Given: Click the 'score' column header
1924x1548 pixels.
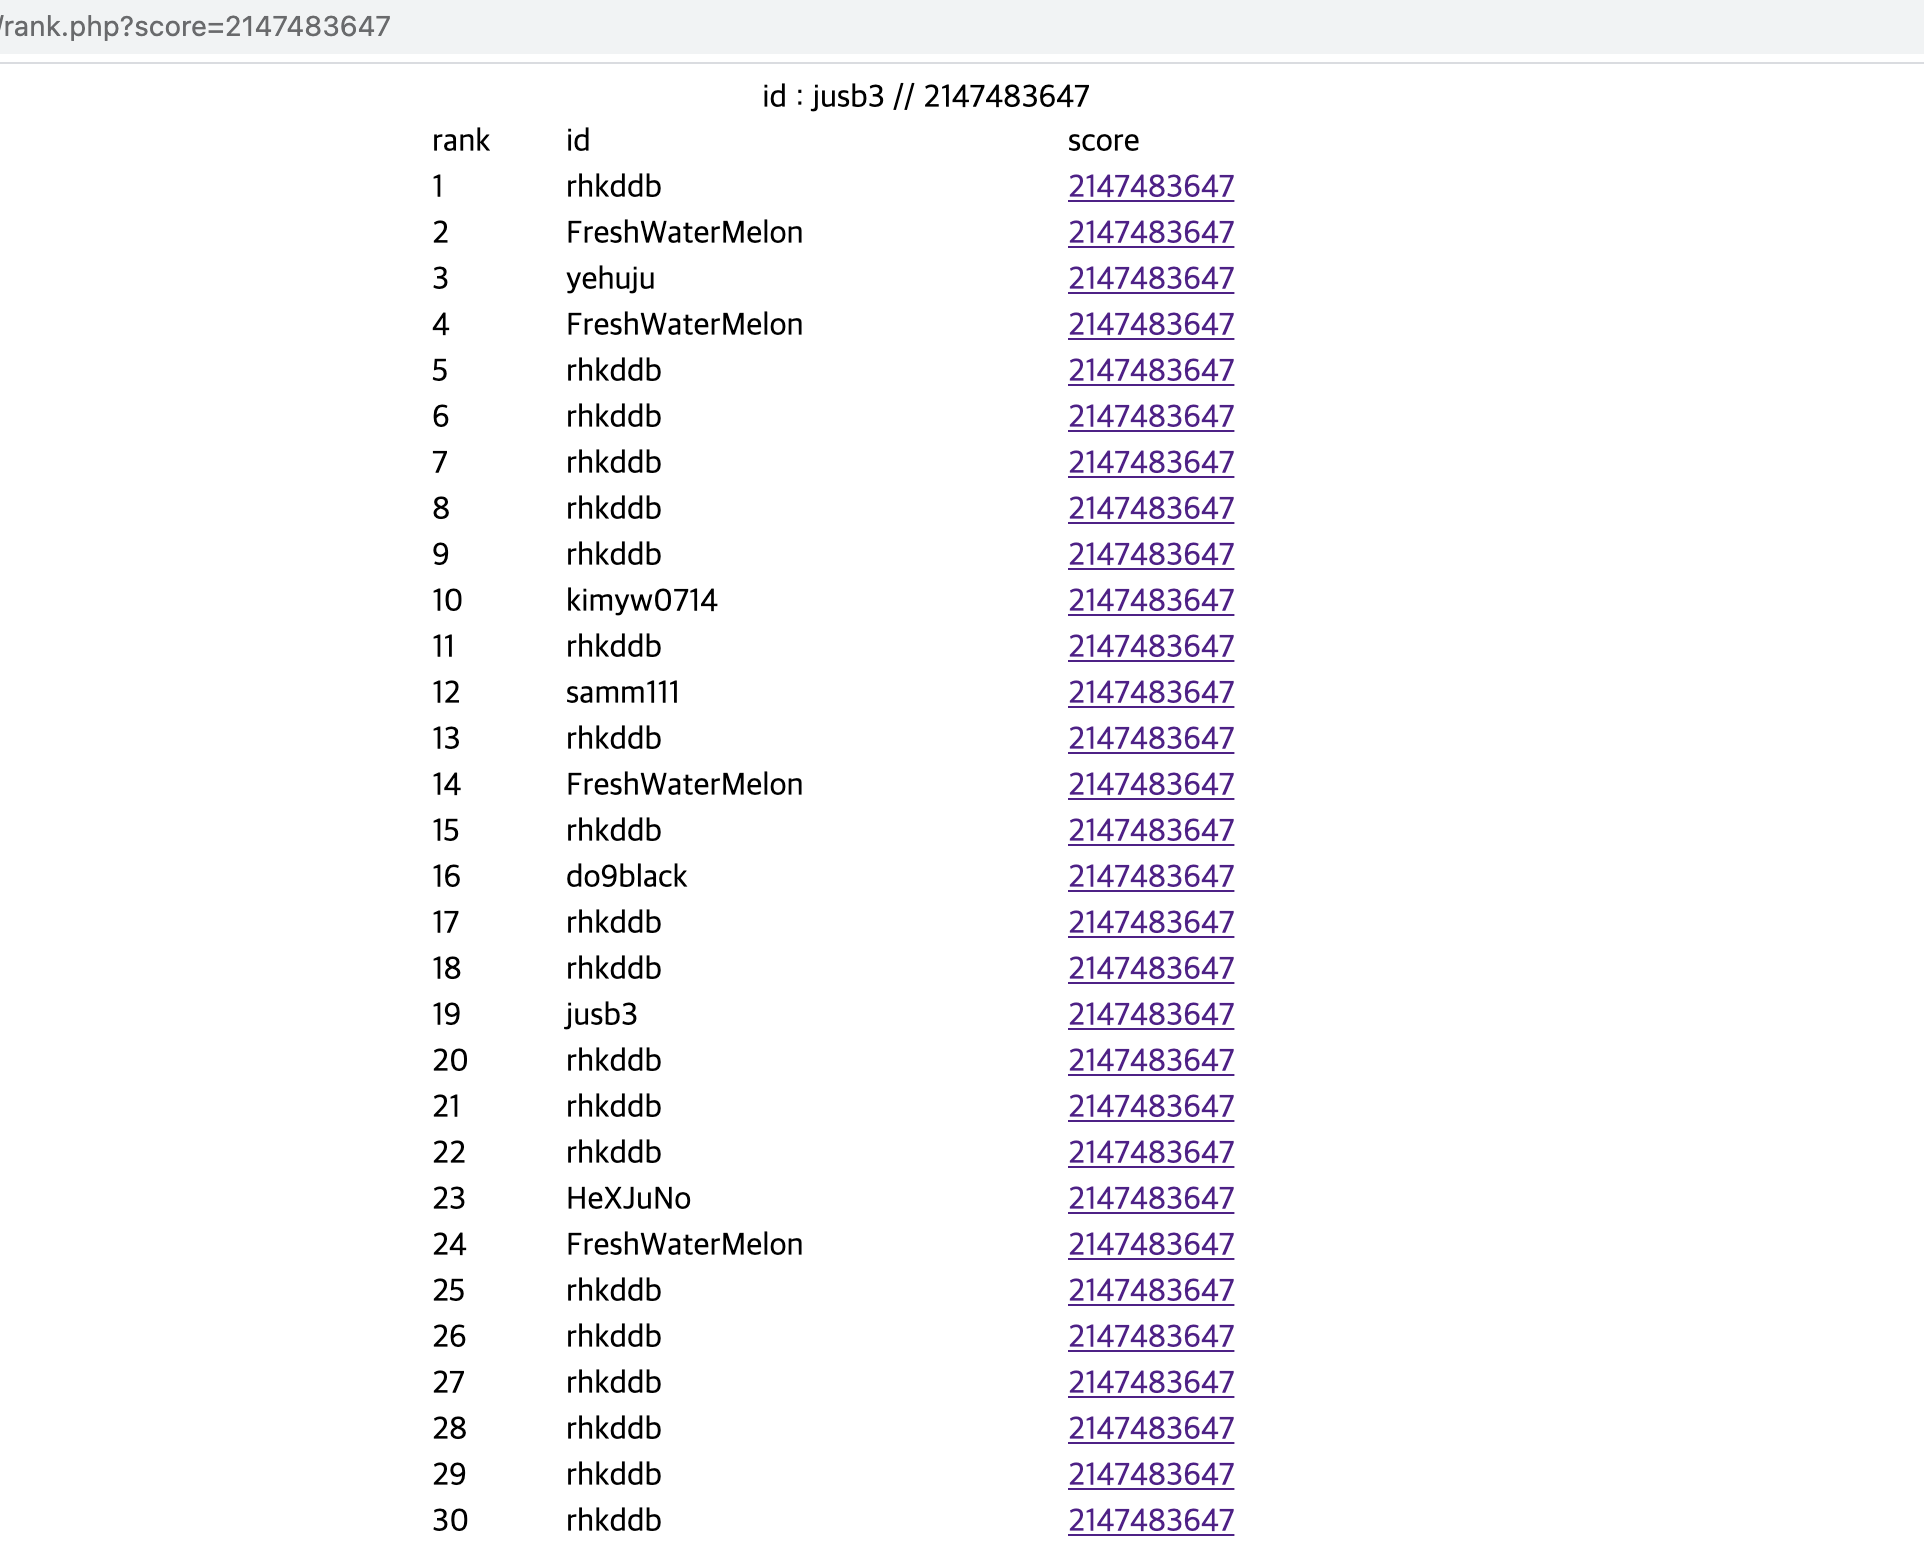Looking at the screenshot, I should click(x=1103, y=140).
